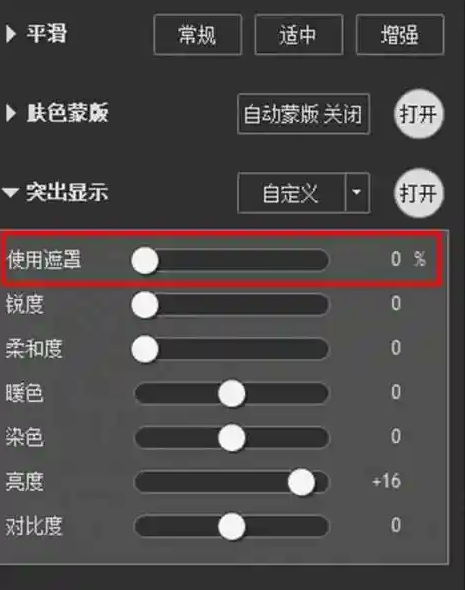Viewport: 465px width, 590px height.
Task: Expand the 平滑 section triangle
Action: [x=11, y=34]
